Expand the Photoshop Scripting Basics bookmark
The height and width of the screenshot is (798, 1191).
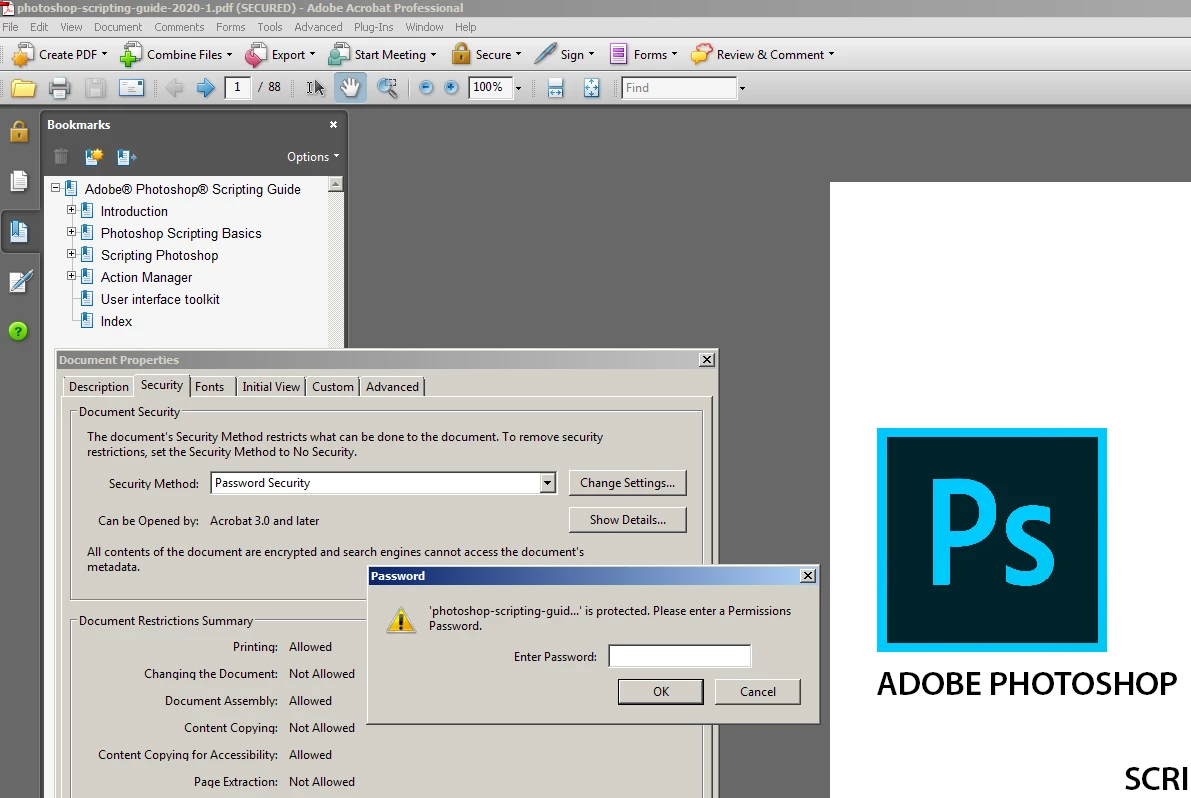coord(71,232)
